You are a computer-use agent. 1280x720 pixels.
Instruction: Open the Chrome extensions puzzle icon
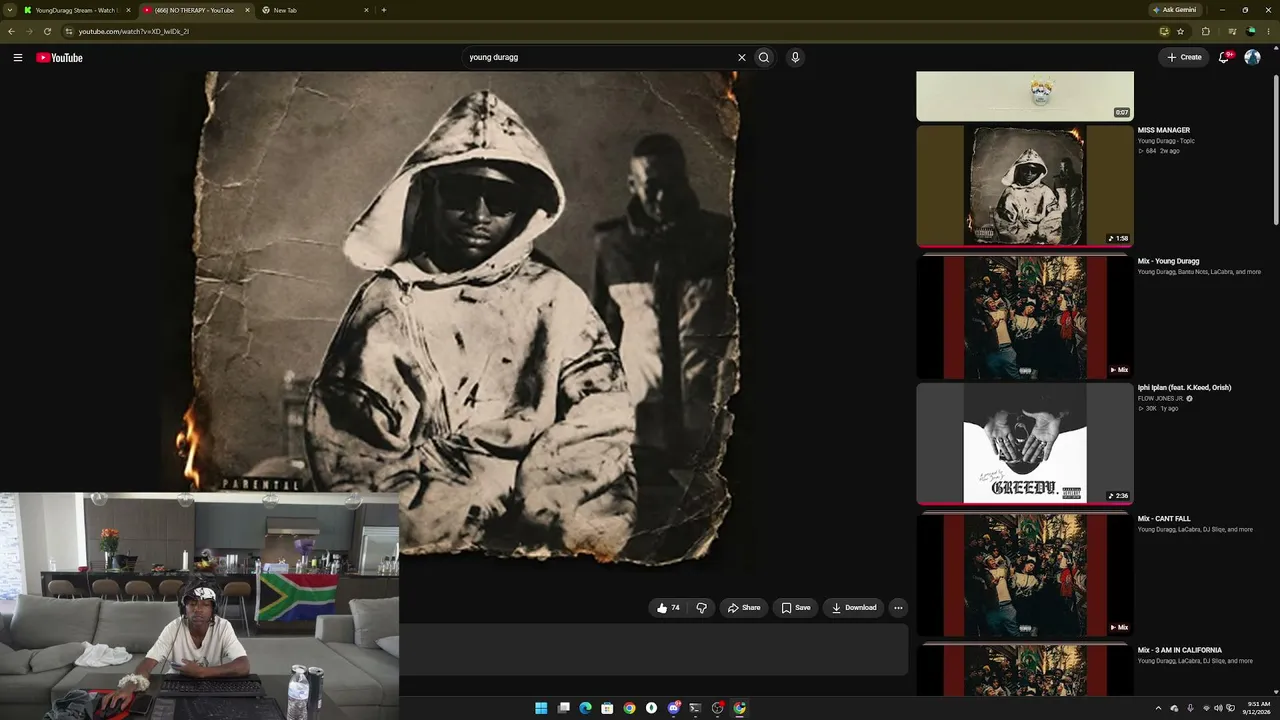point(1205,31)
